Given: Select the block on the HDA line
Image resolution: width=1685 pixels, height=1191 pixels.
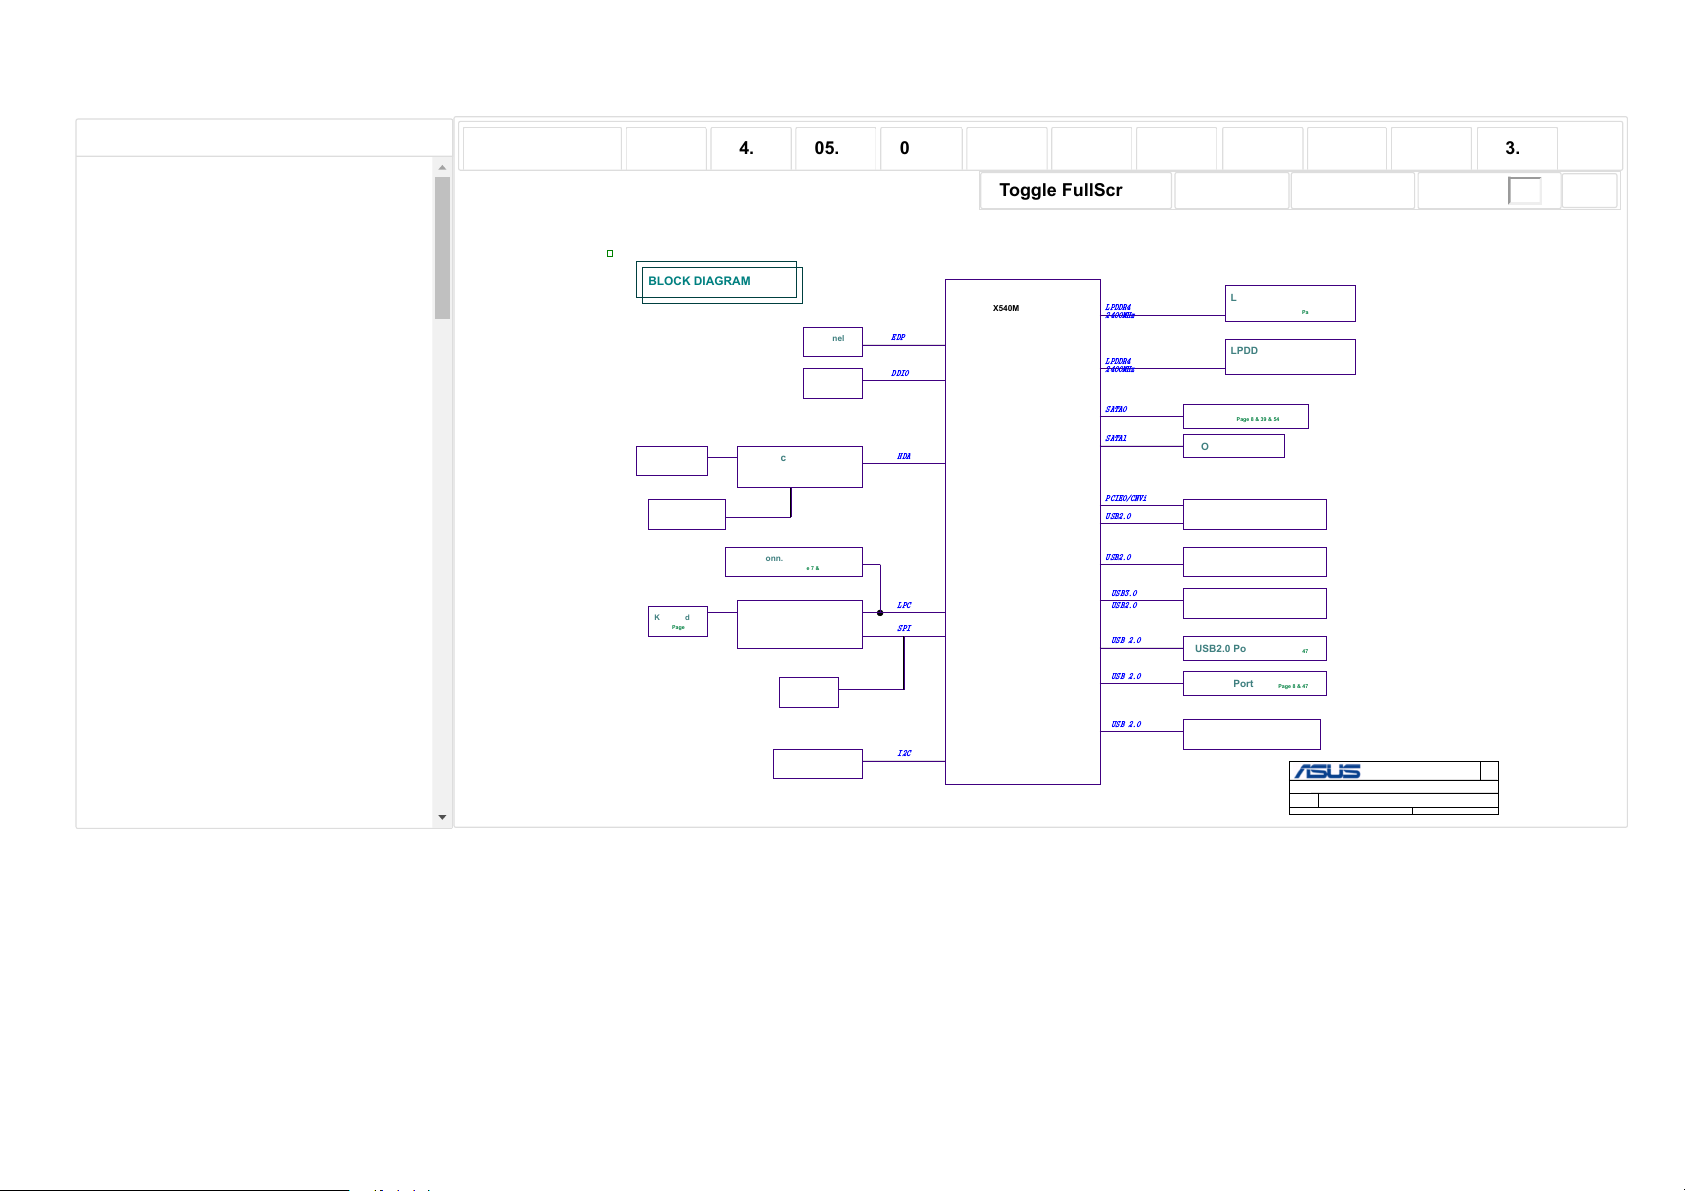Looking at the screenshot, I should tap(799, 467).
